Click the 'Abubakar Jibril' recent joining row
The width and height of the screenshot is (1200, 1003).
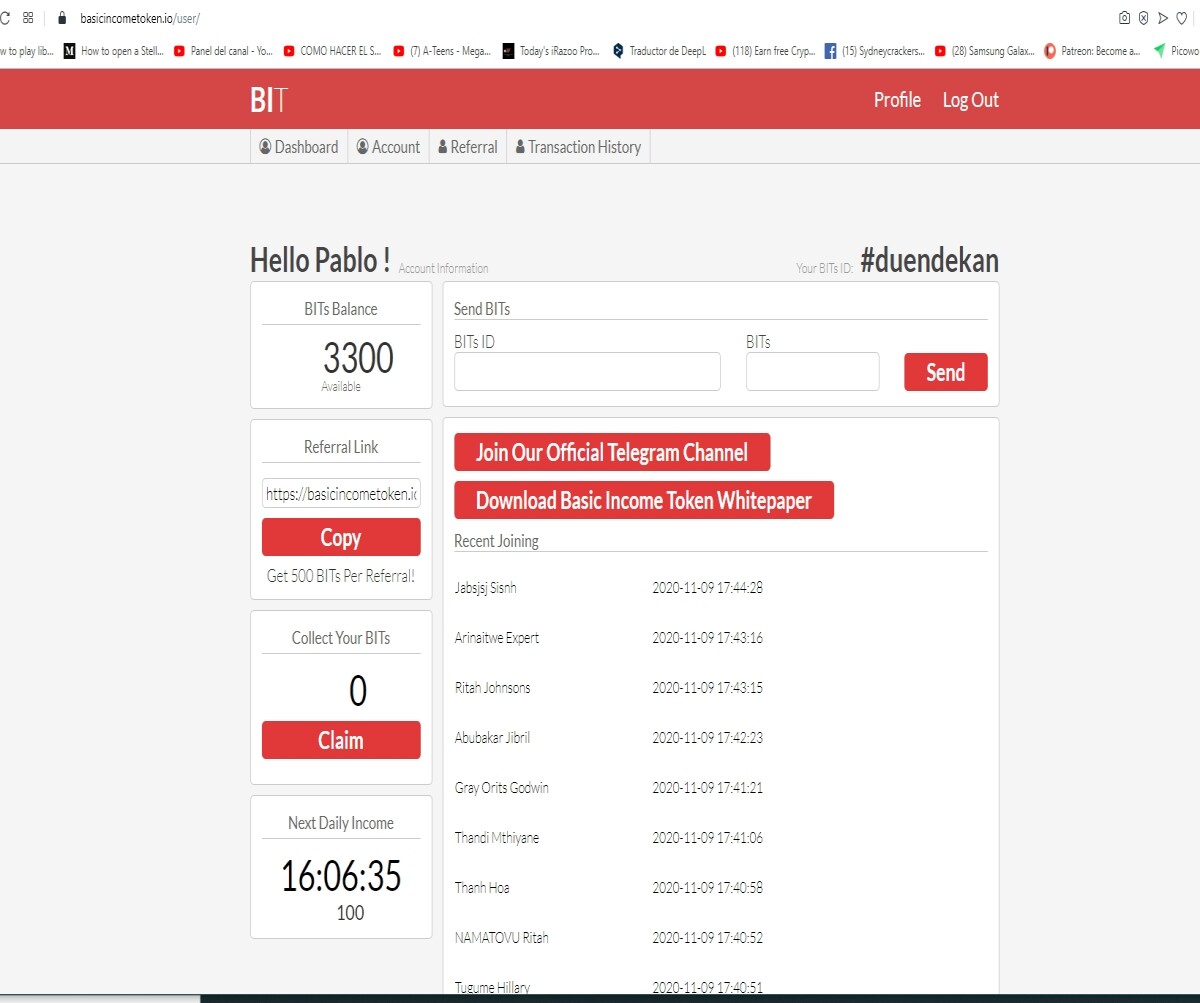pyautogui.click(x=720, y=738)
